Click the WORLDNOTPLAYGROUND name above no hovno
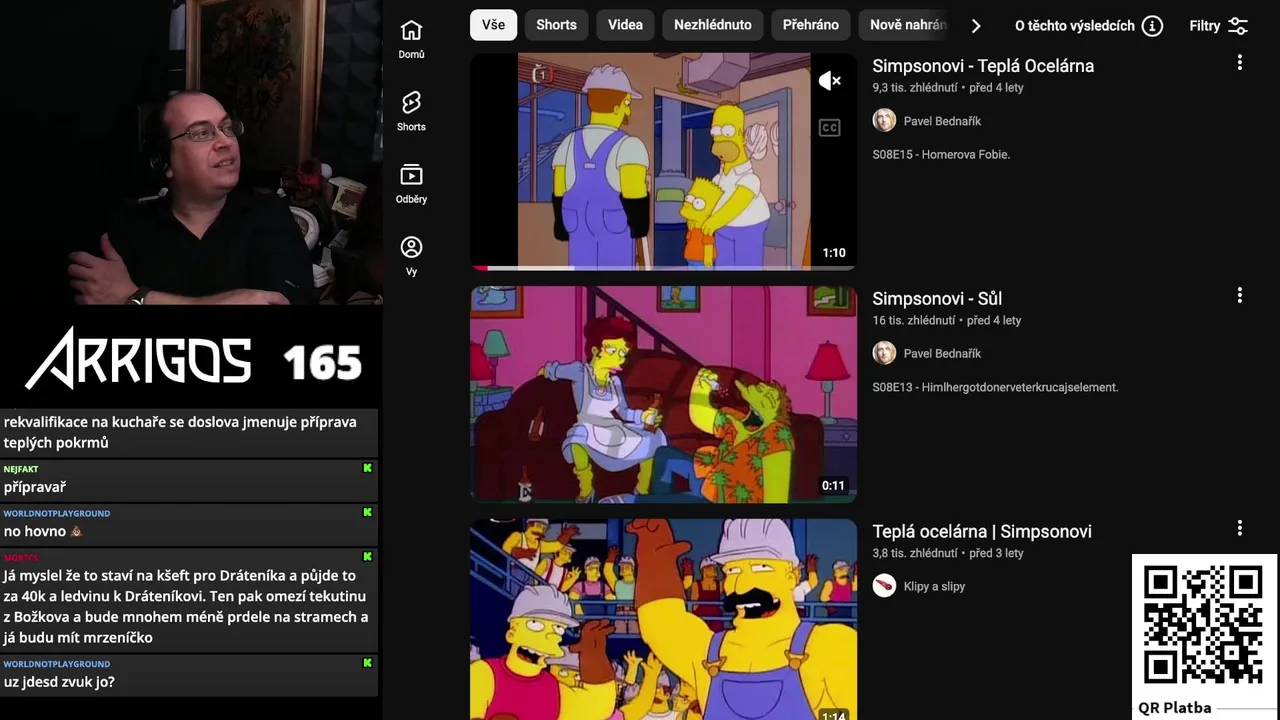 click(x=57, y=513)
